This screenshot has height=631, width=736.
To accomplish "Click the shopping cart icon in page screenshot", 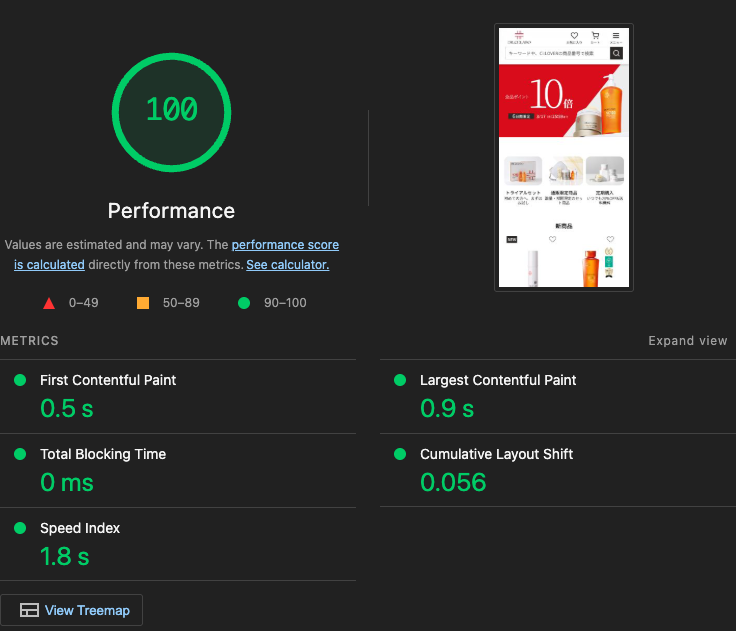I will (595, 36).
